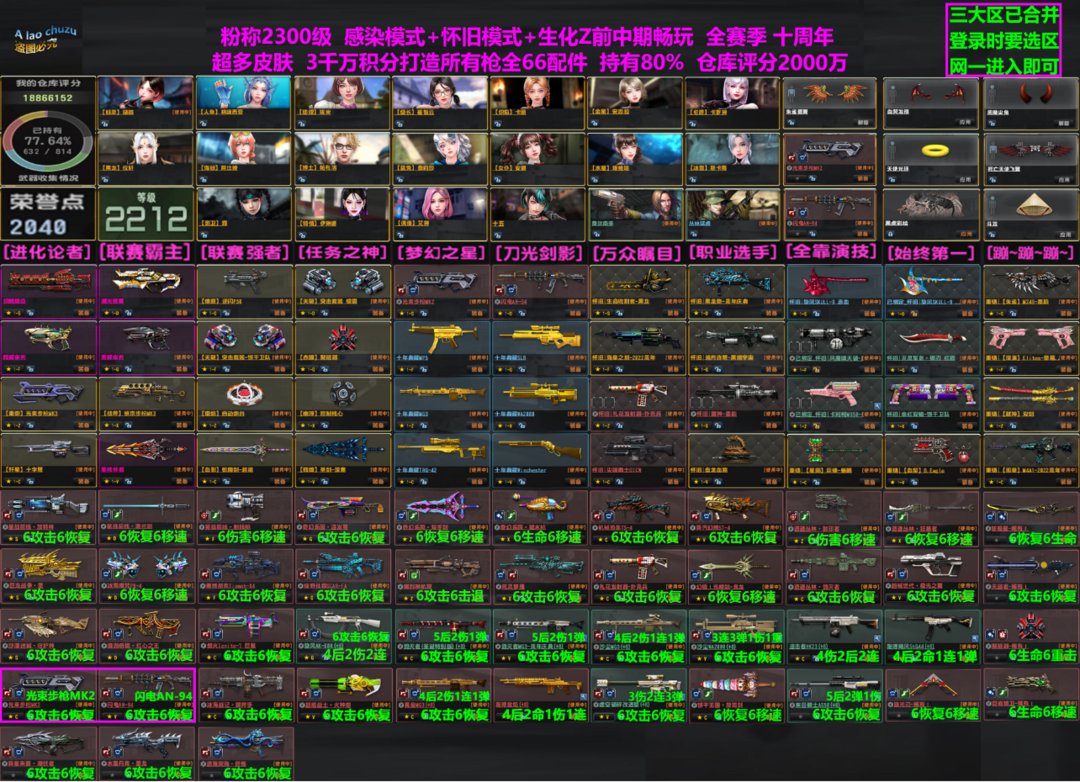Click the gold chainsaw weapon card
This screenshot has width=1080, height=782.
pos(638,291)
